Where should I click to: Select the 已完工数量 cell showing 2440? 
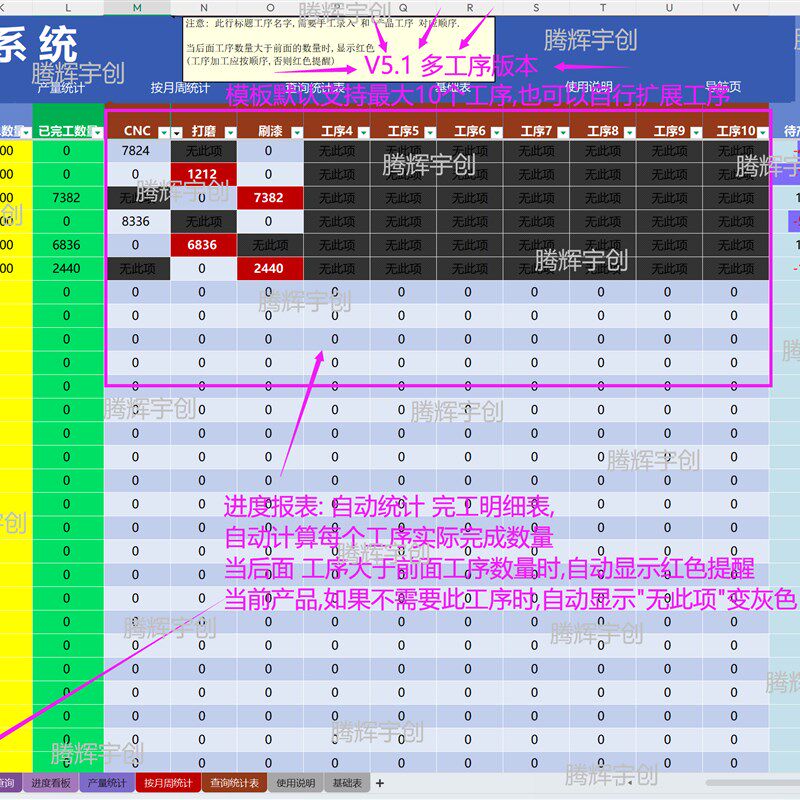pos(68,268)
